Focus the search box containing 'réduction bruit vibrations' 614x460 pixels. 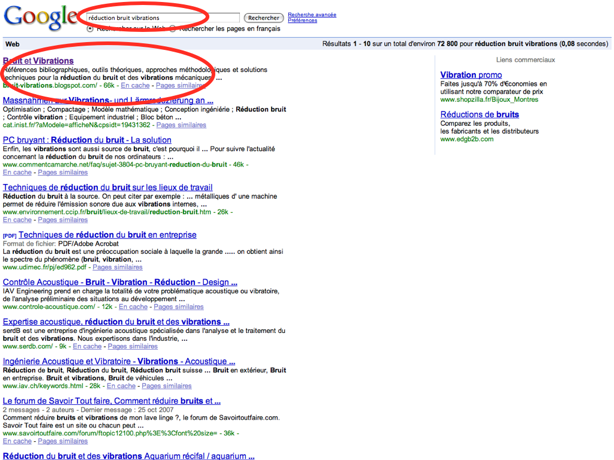pyautogui.click(x=163, y=18)
